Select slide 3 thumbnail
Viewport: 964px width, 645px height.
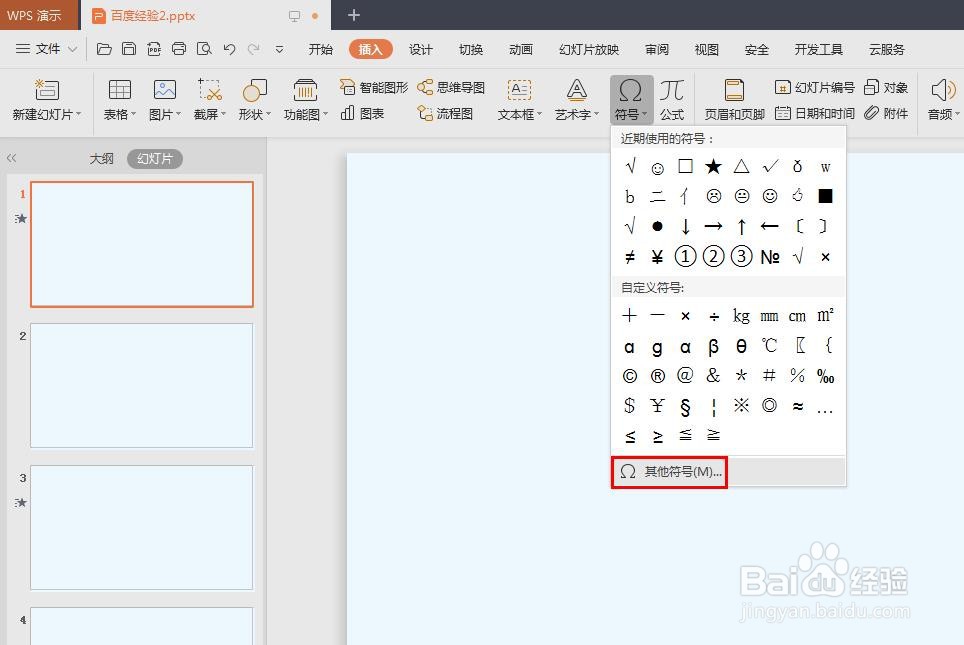[141, 528]
